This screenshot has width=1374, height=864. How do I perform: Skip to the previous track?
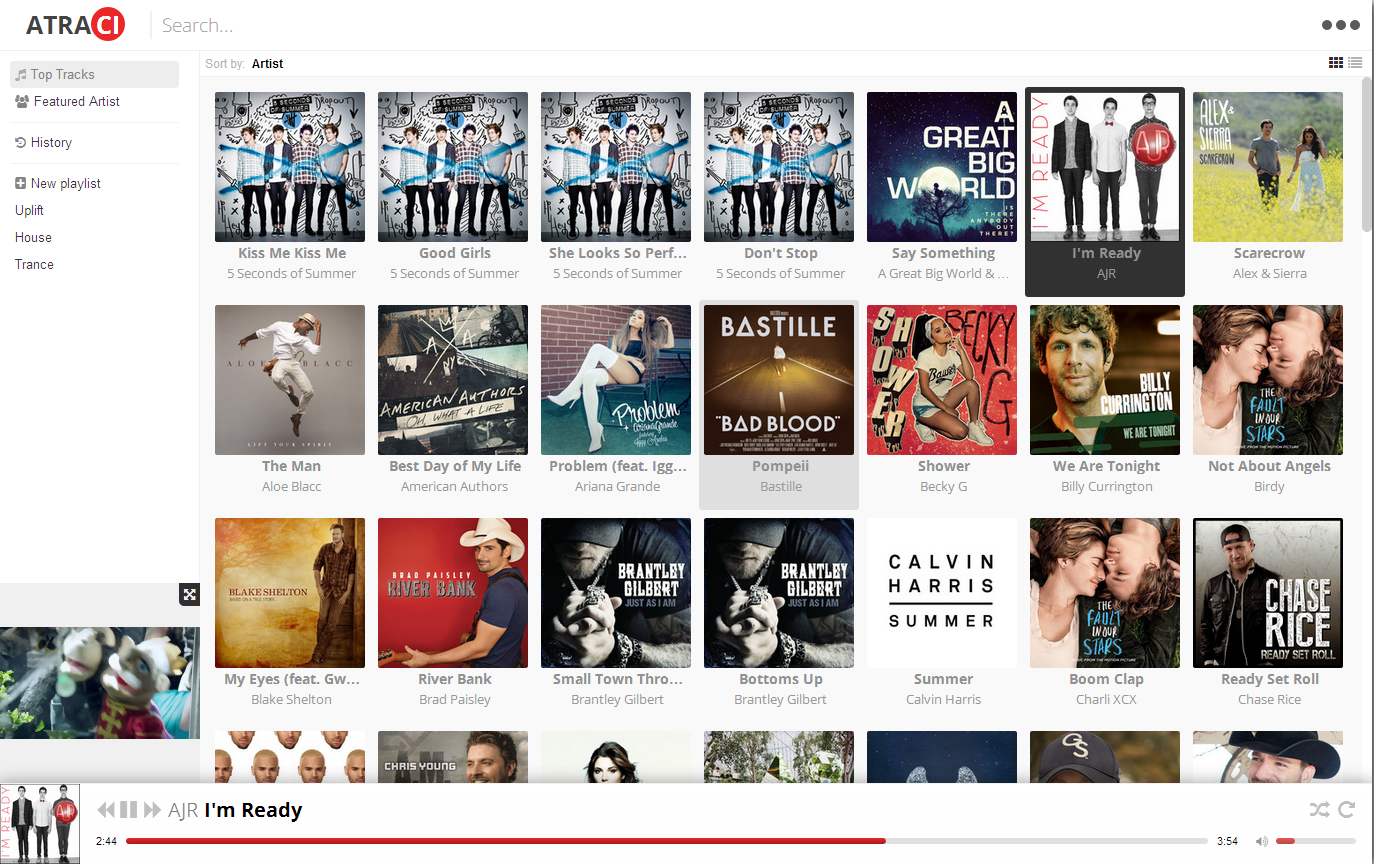tap(106, 810)
